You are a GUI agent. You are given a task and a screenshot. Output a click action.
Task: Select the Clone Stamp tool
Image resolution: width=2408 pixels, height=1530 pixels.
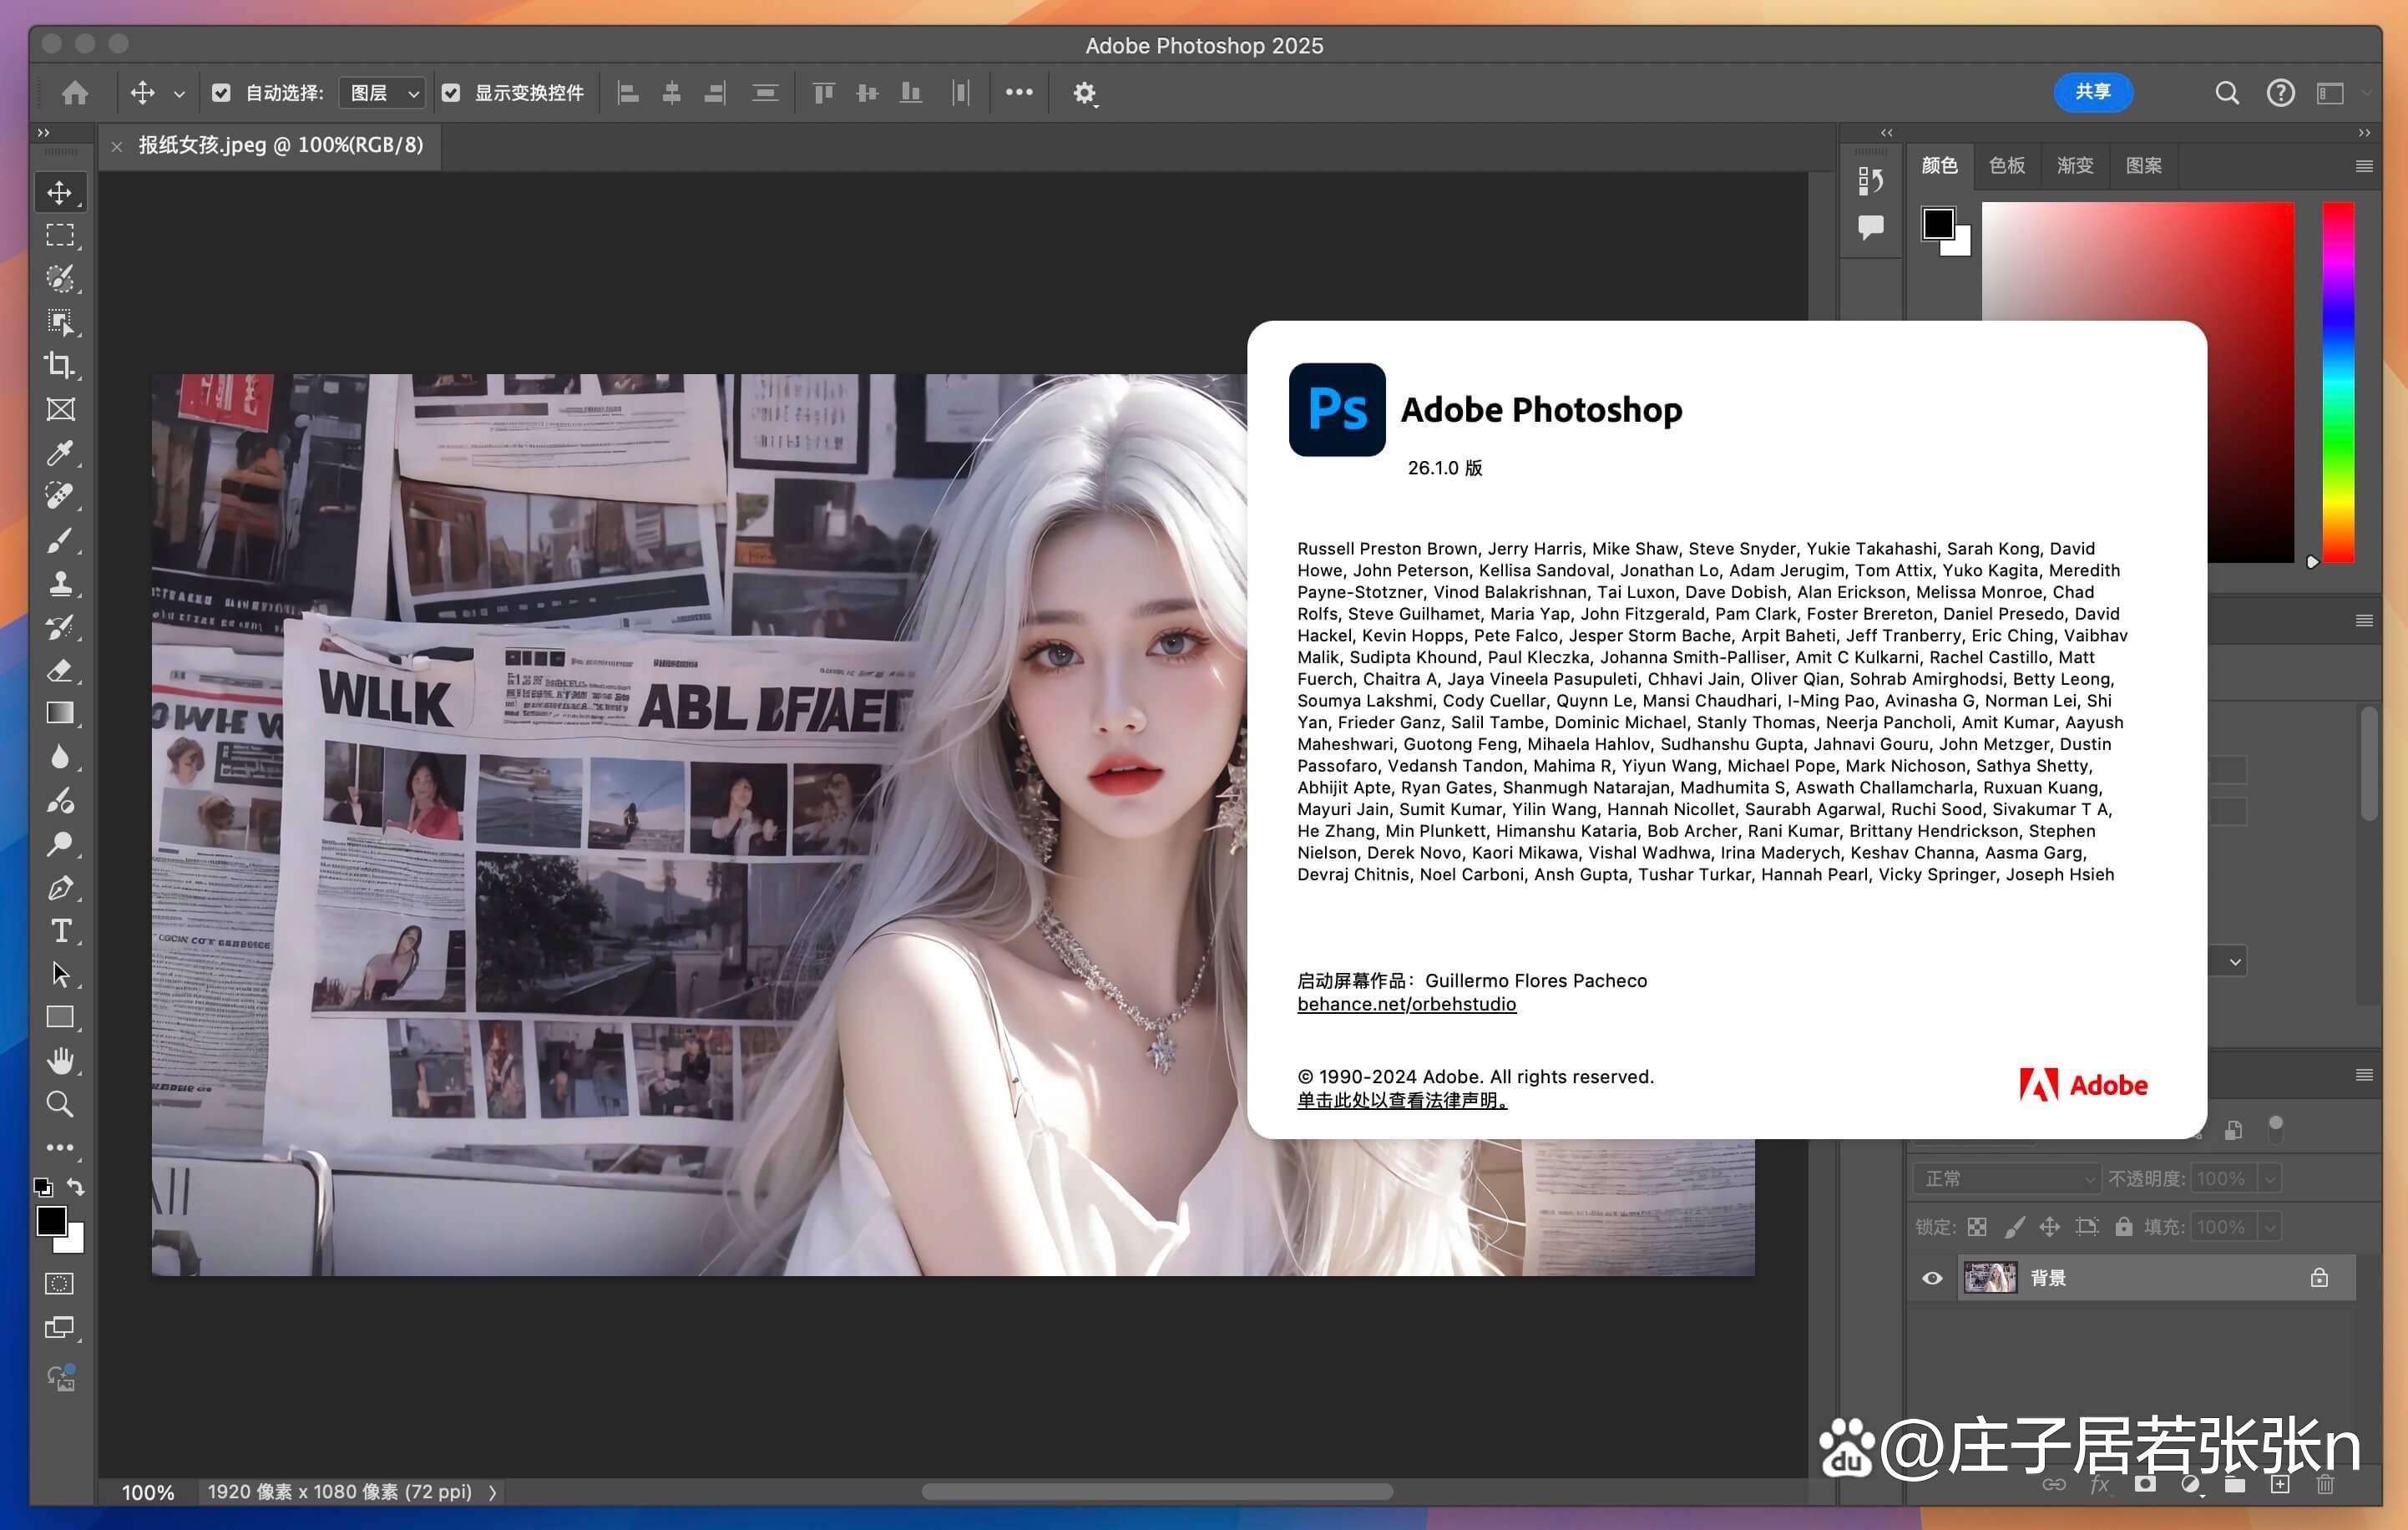[60, 583]
